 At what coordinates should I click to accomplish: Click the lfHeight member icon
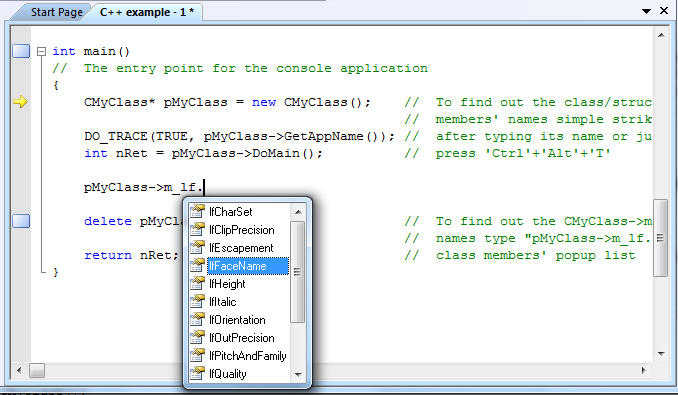pos(197,284)
